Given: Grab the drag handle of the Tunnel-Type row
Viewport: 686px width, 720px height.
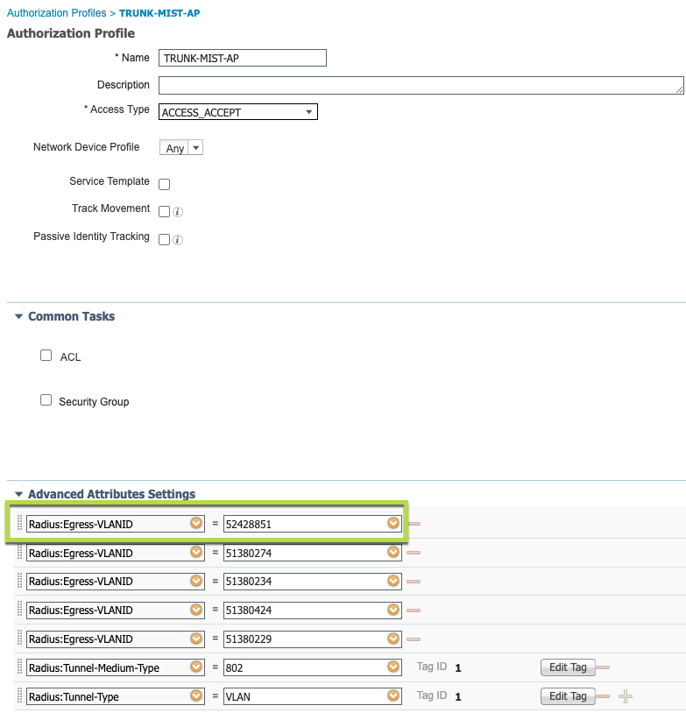Looking at the screenshot, I should pyautogui.click(x=20, y=696).
